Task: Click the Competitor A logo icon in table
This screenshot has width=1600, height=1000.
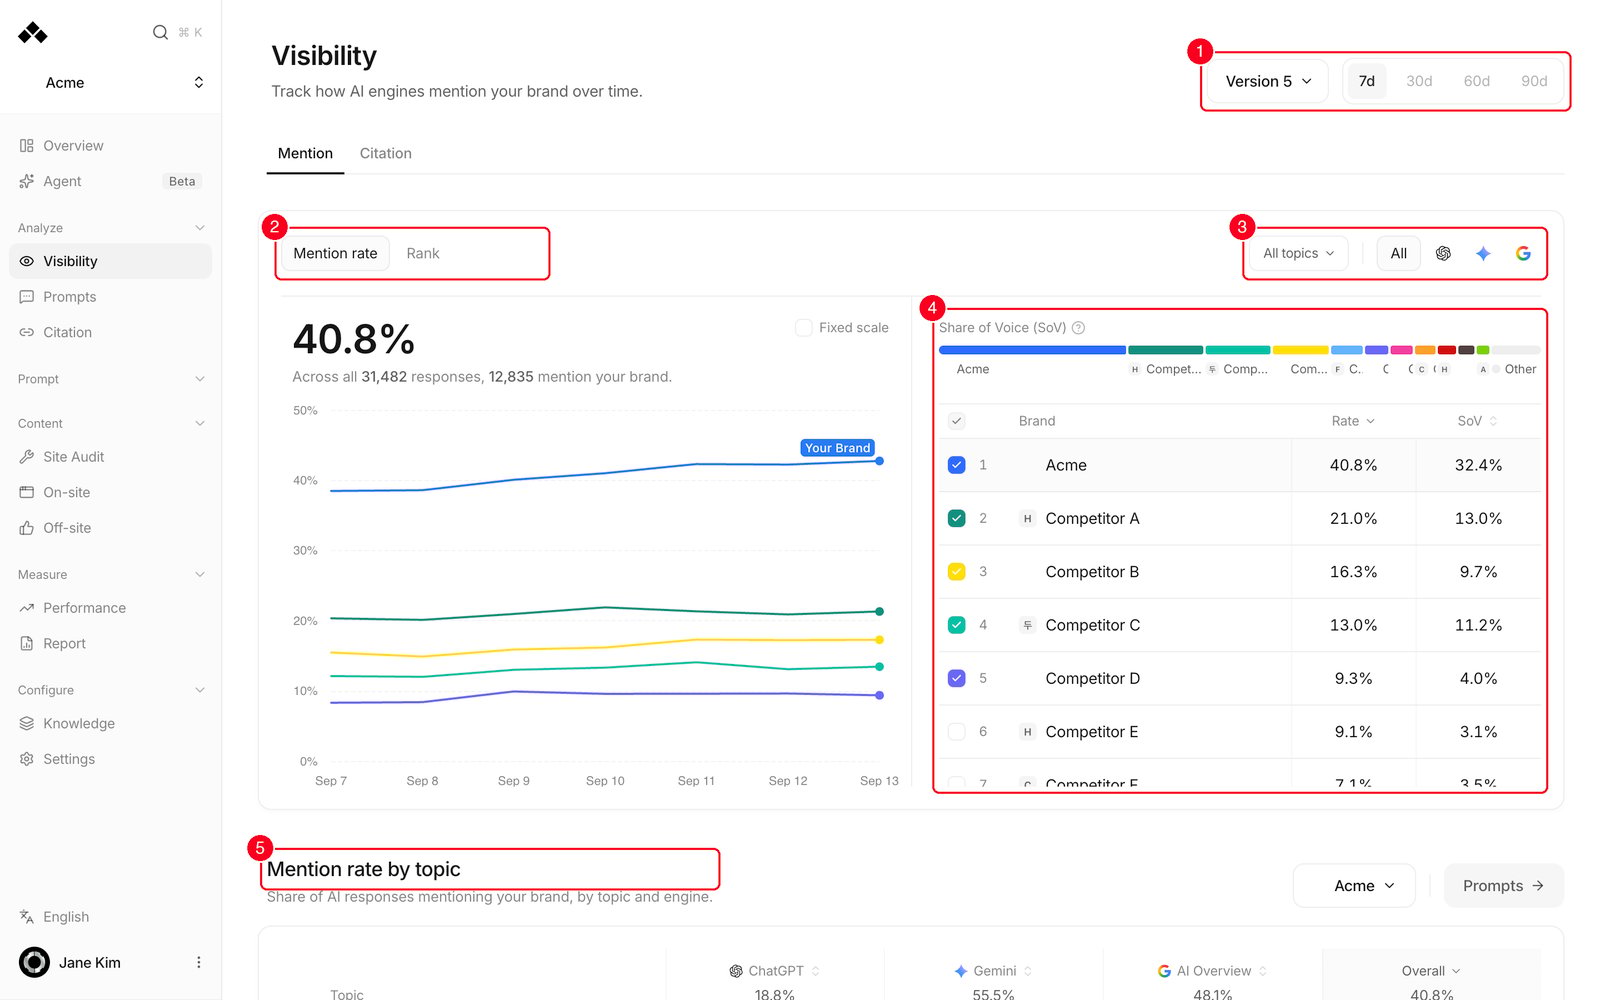Action: (x=1027, y=519)
